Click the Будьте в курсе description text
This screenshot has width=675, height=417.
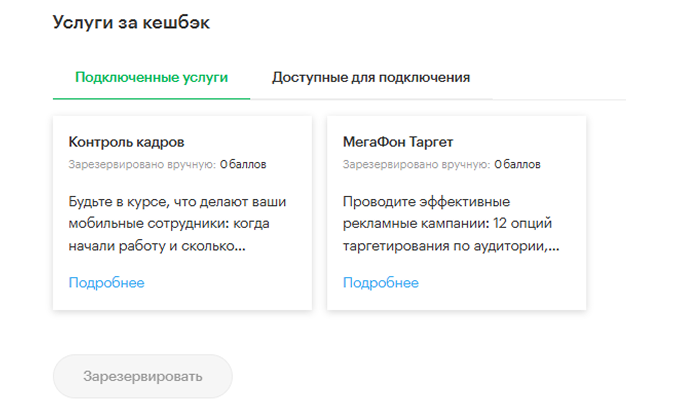click(x=177, y=224)
